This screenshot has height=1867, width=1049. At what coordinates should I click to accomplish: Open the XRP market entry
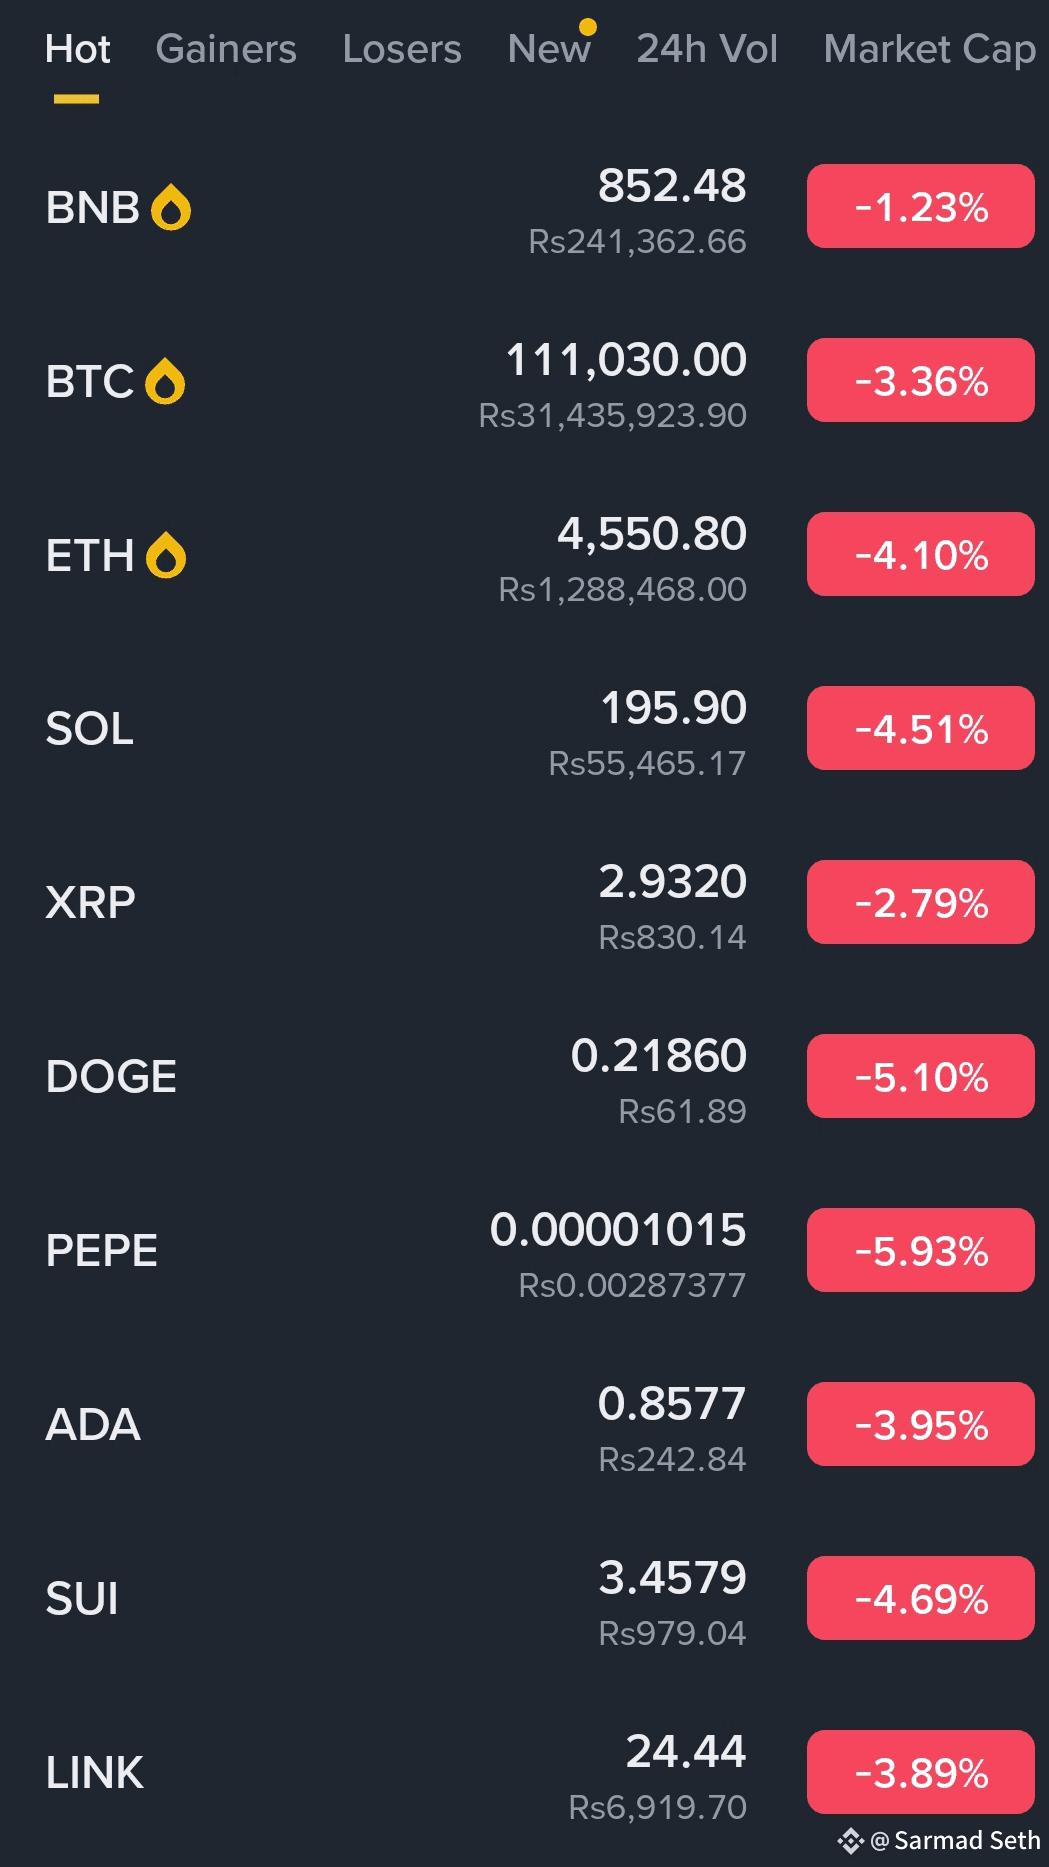(524, 903)
